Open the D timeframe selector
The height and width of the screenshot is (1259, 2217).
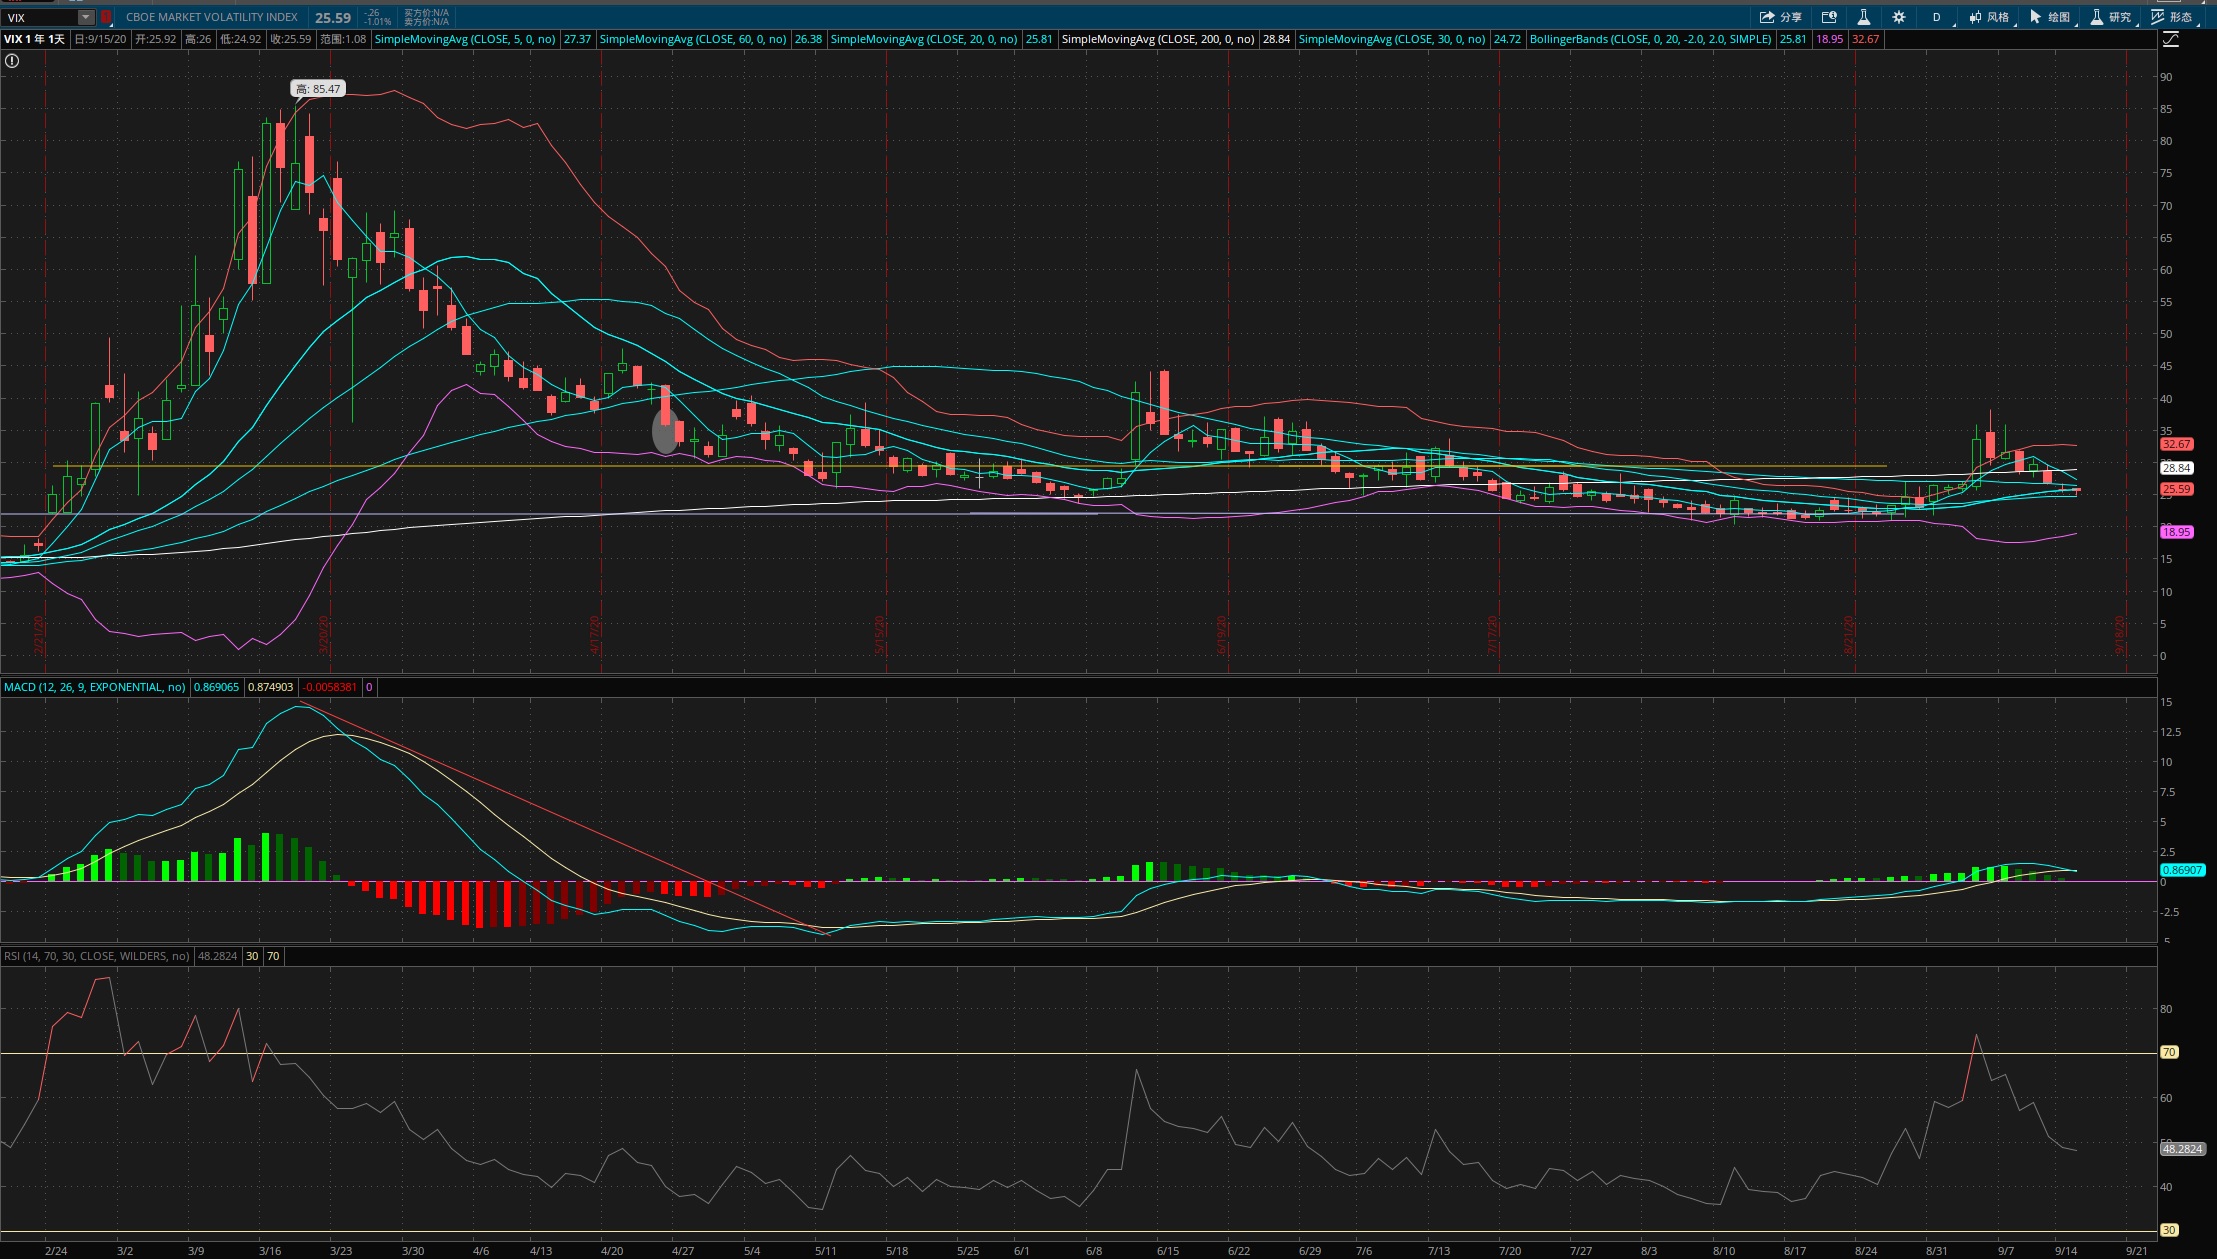[x=1936, y=17]
